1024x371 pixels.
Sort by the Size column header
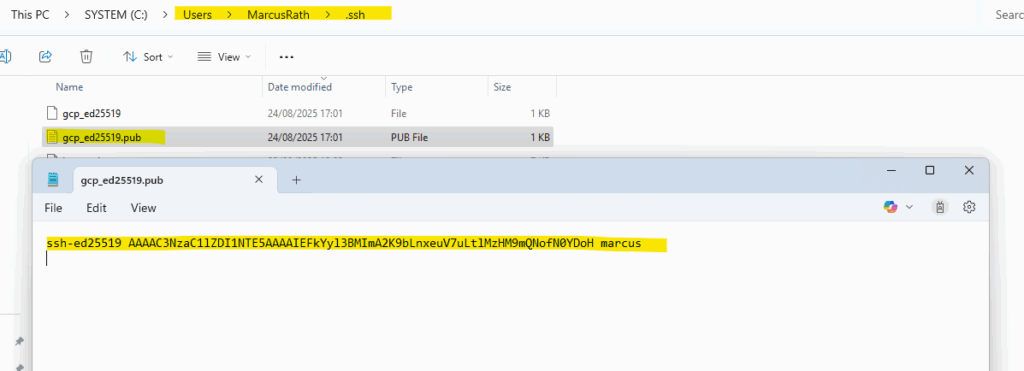click(502, 87)
